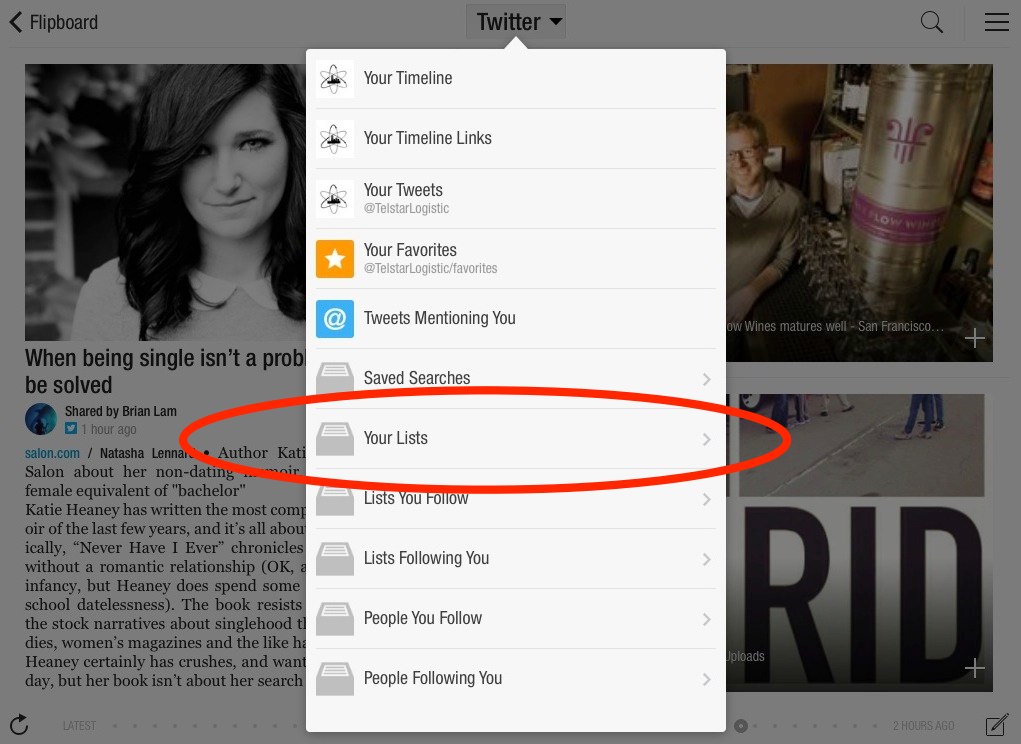Tap the orange star Favorites icon

coord(335,259)
